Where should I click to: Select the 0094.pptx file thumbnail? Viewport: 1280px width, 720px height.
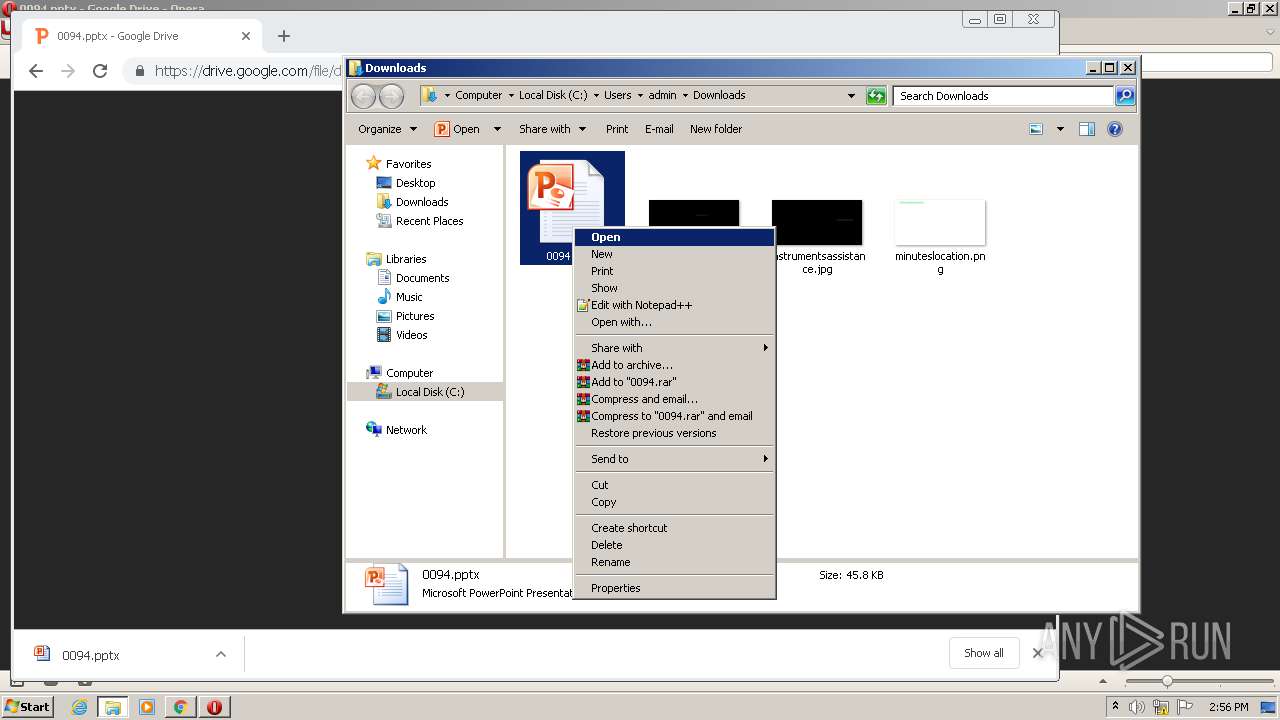click(572, 208)
